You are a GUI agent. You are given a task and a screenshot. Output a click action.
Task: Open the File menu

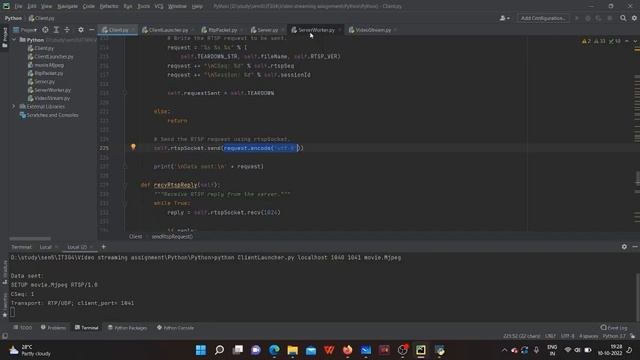click(18, 6)
